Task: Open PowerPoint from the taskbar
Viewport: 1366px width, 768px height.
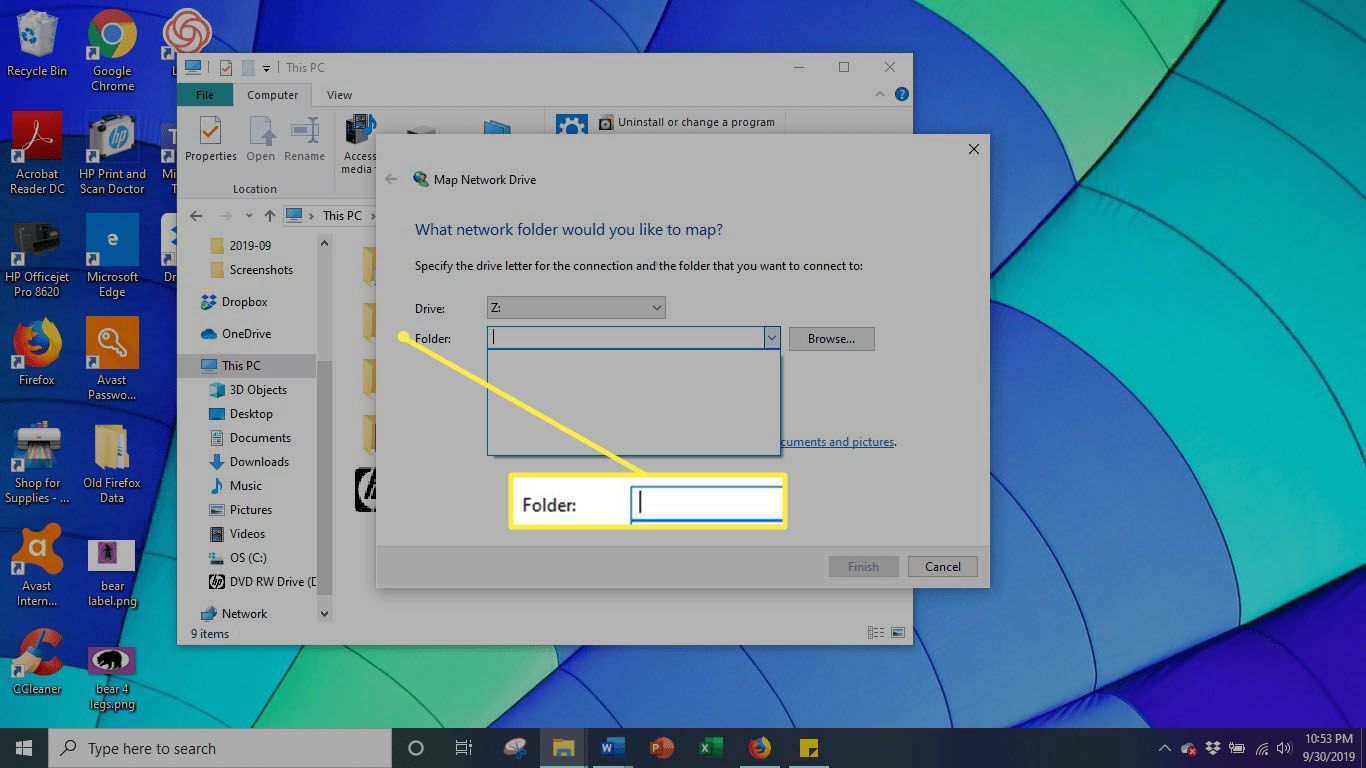Action: point(661,748)
